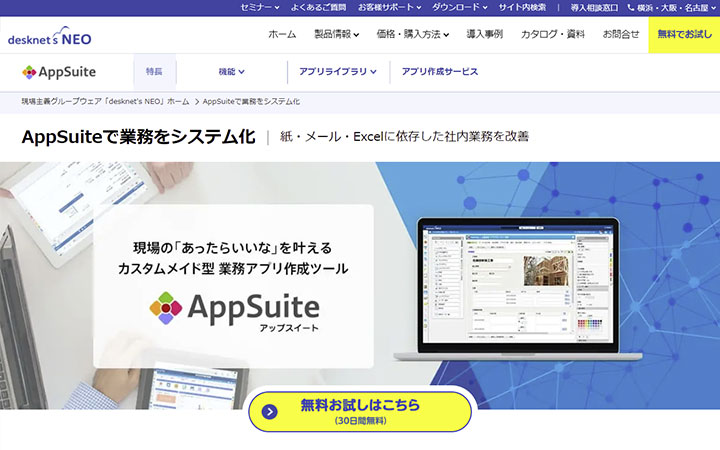Viewport: 720px width, 450px height.
Task: Click the yellow 無料でお試し button
Action: coord(684,34)
